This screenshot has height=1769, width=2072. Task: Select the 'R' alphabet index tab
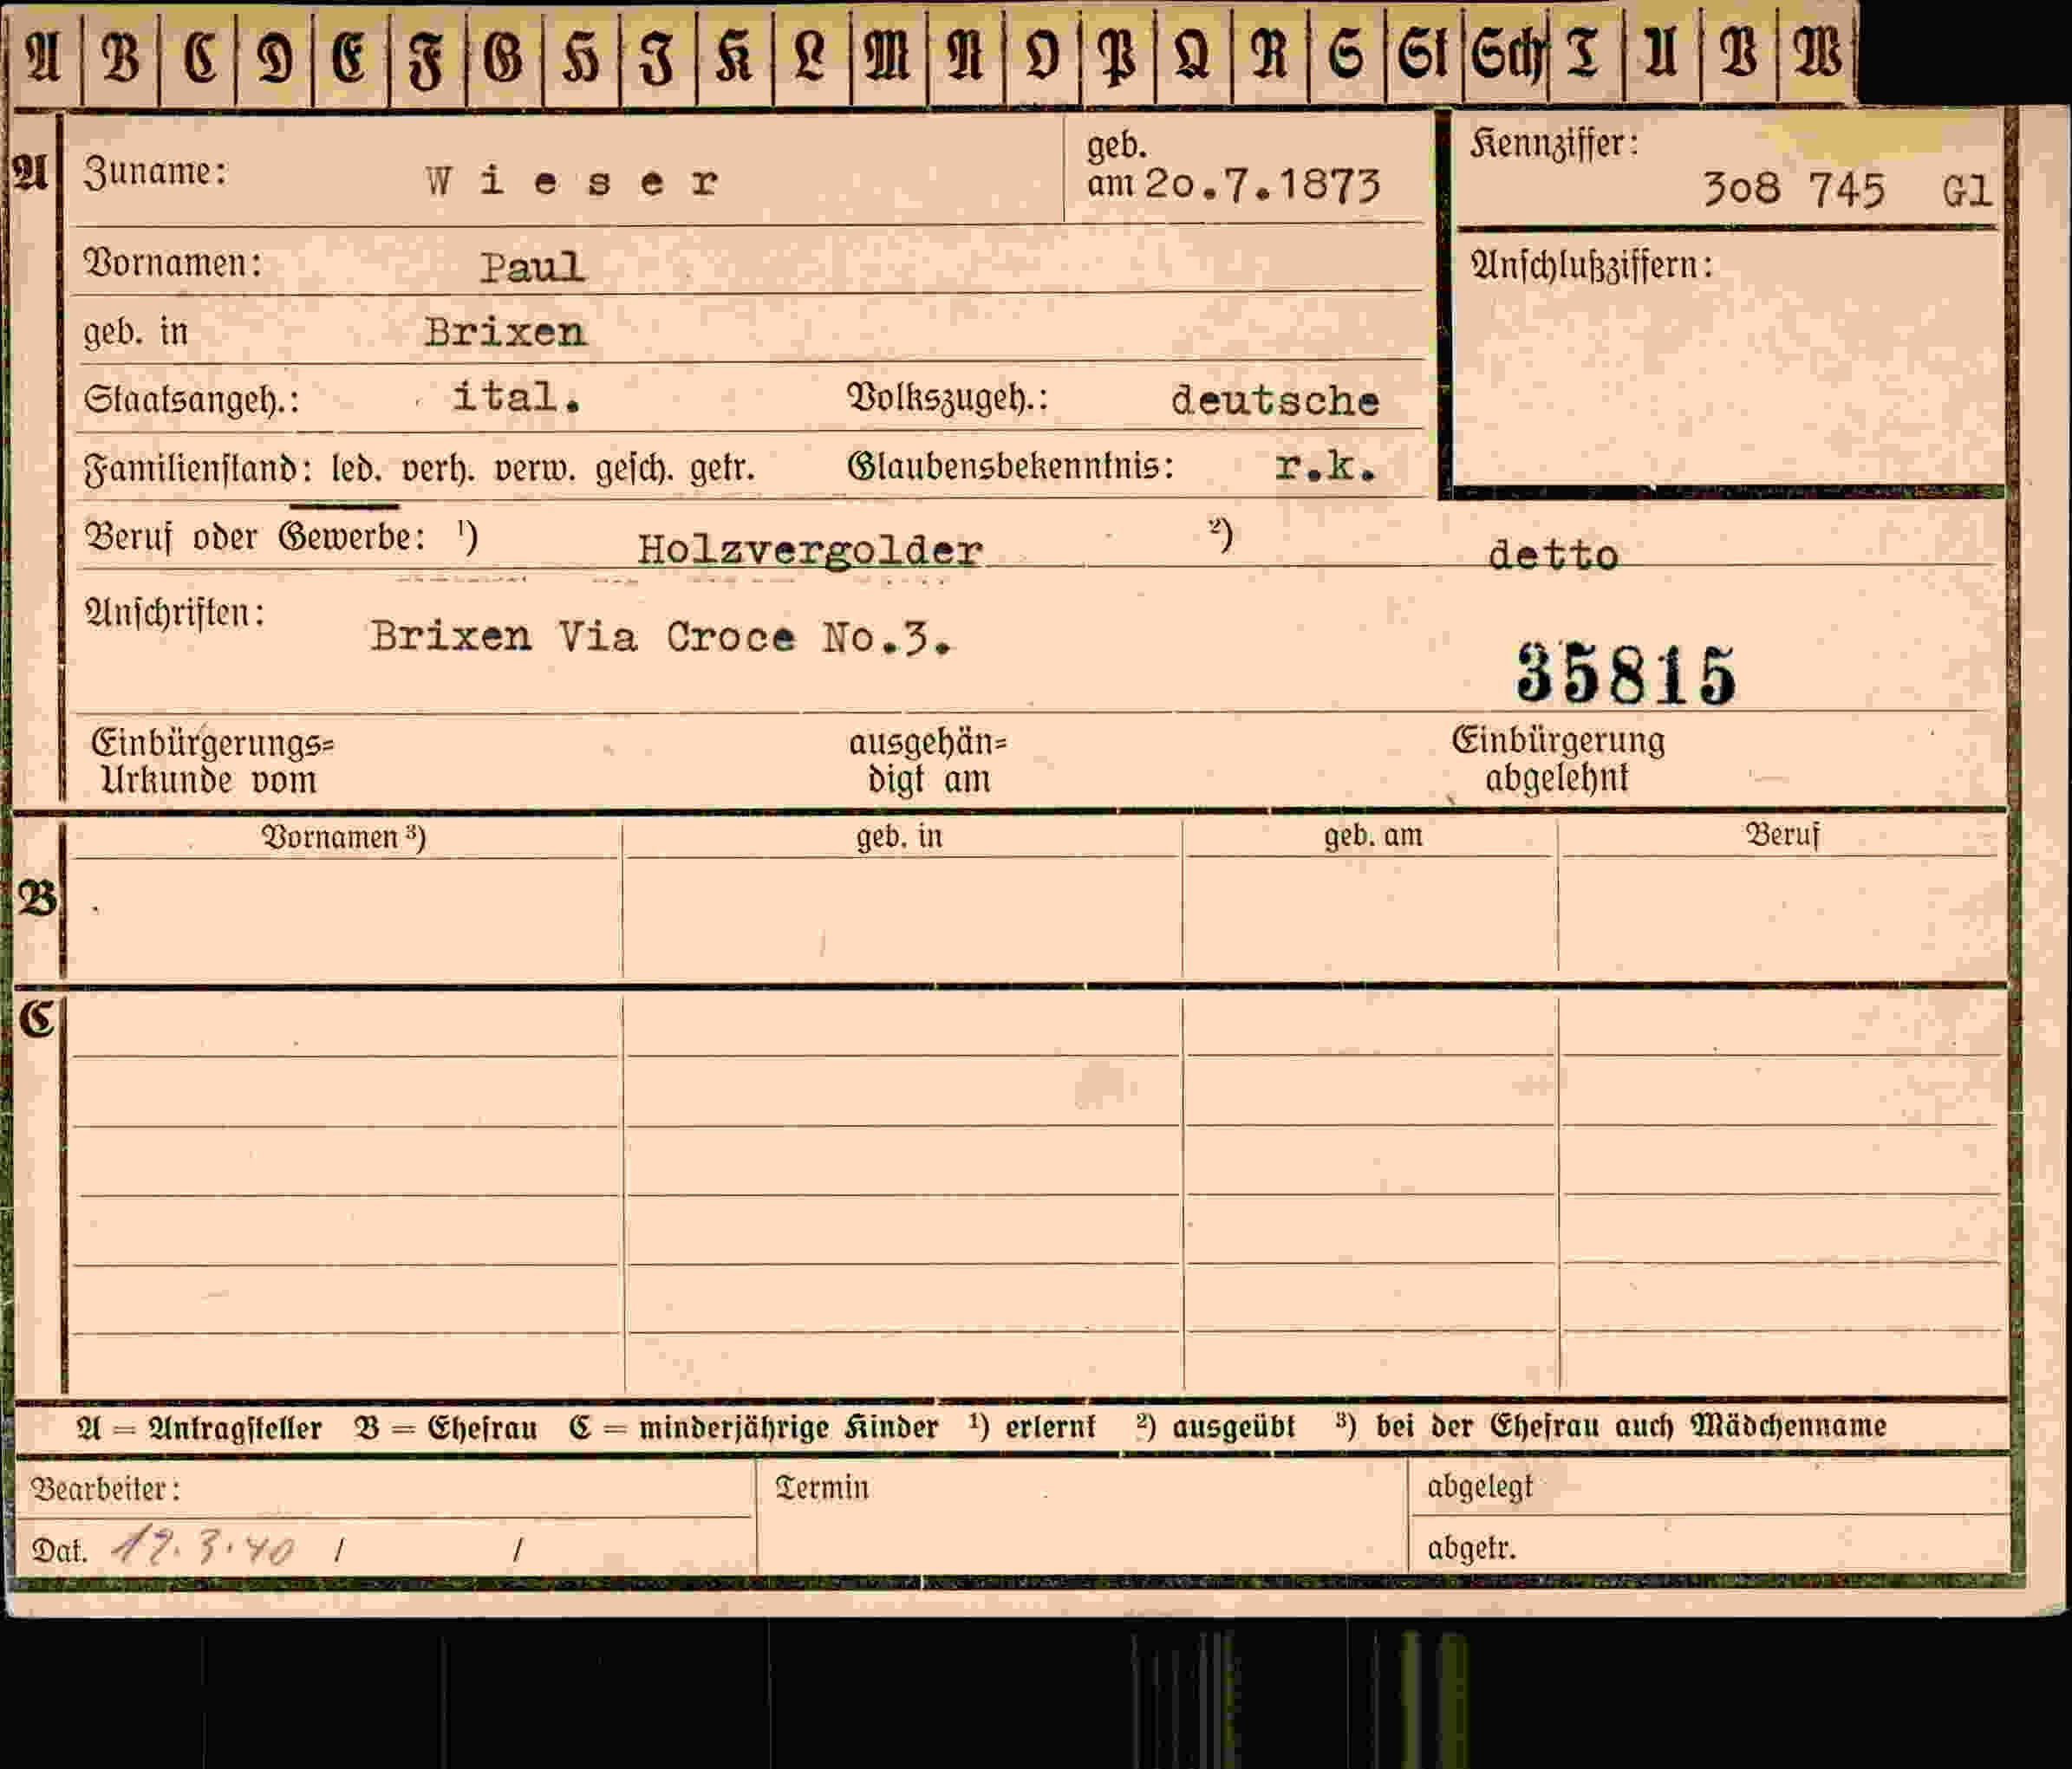1271,55
